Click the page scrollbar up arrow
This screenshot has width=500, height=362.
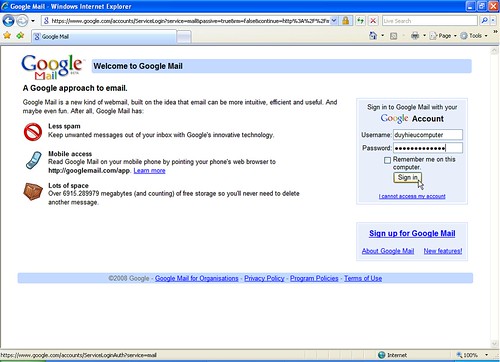coord(494,51)
